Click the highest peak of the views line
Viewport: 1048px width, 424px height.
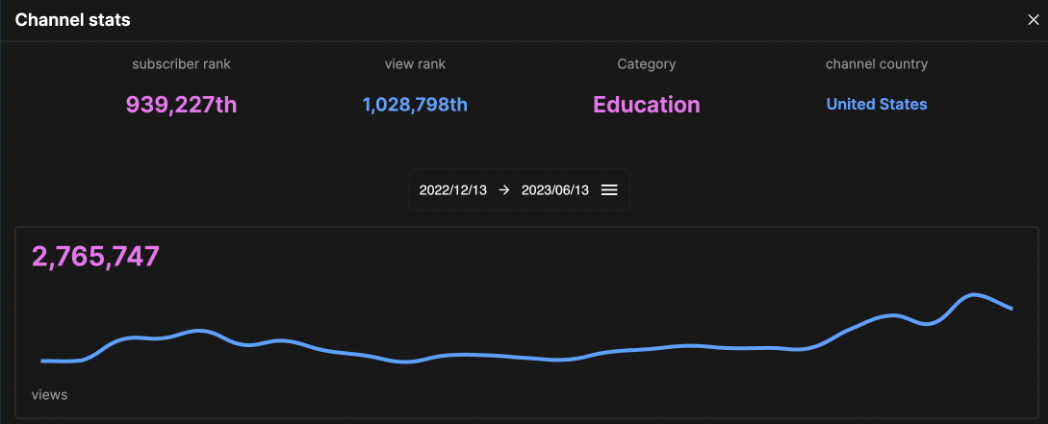coord(972,295)
